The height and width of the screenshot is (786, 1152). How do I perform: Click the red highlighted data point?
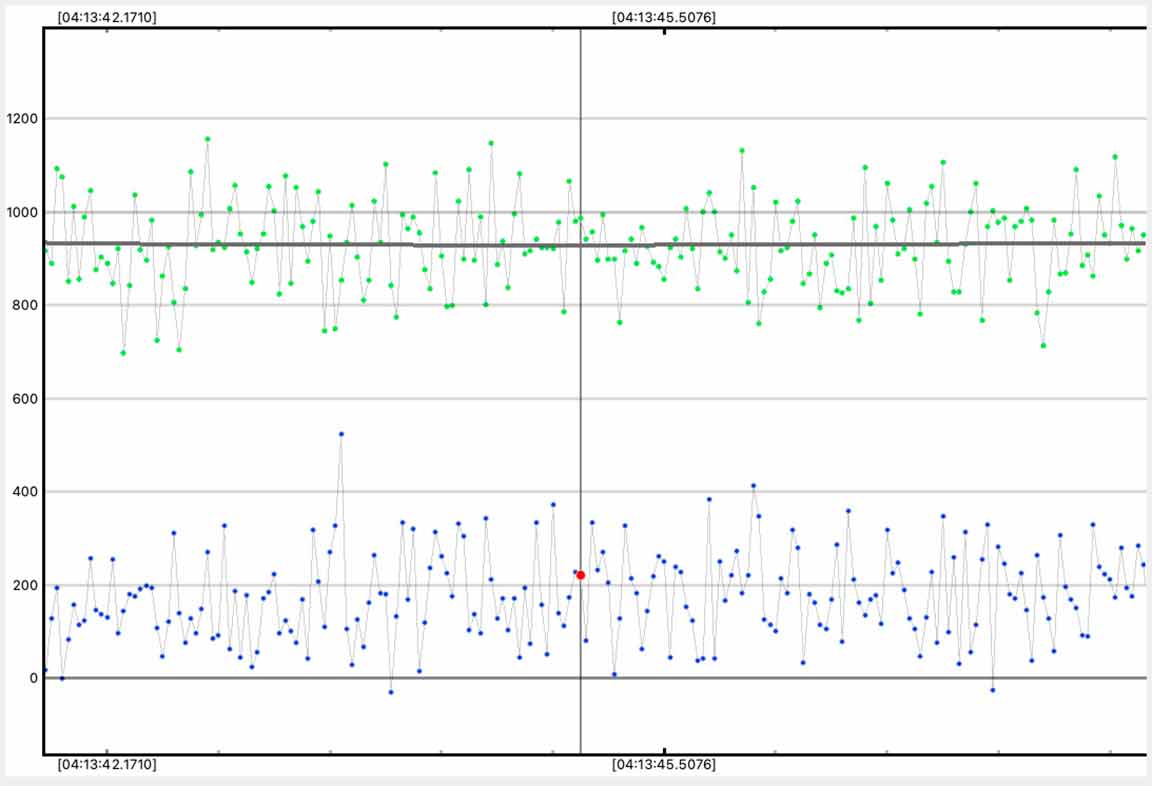click(x=580, y=575)
